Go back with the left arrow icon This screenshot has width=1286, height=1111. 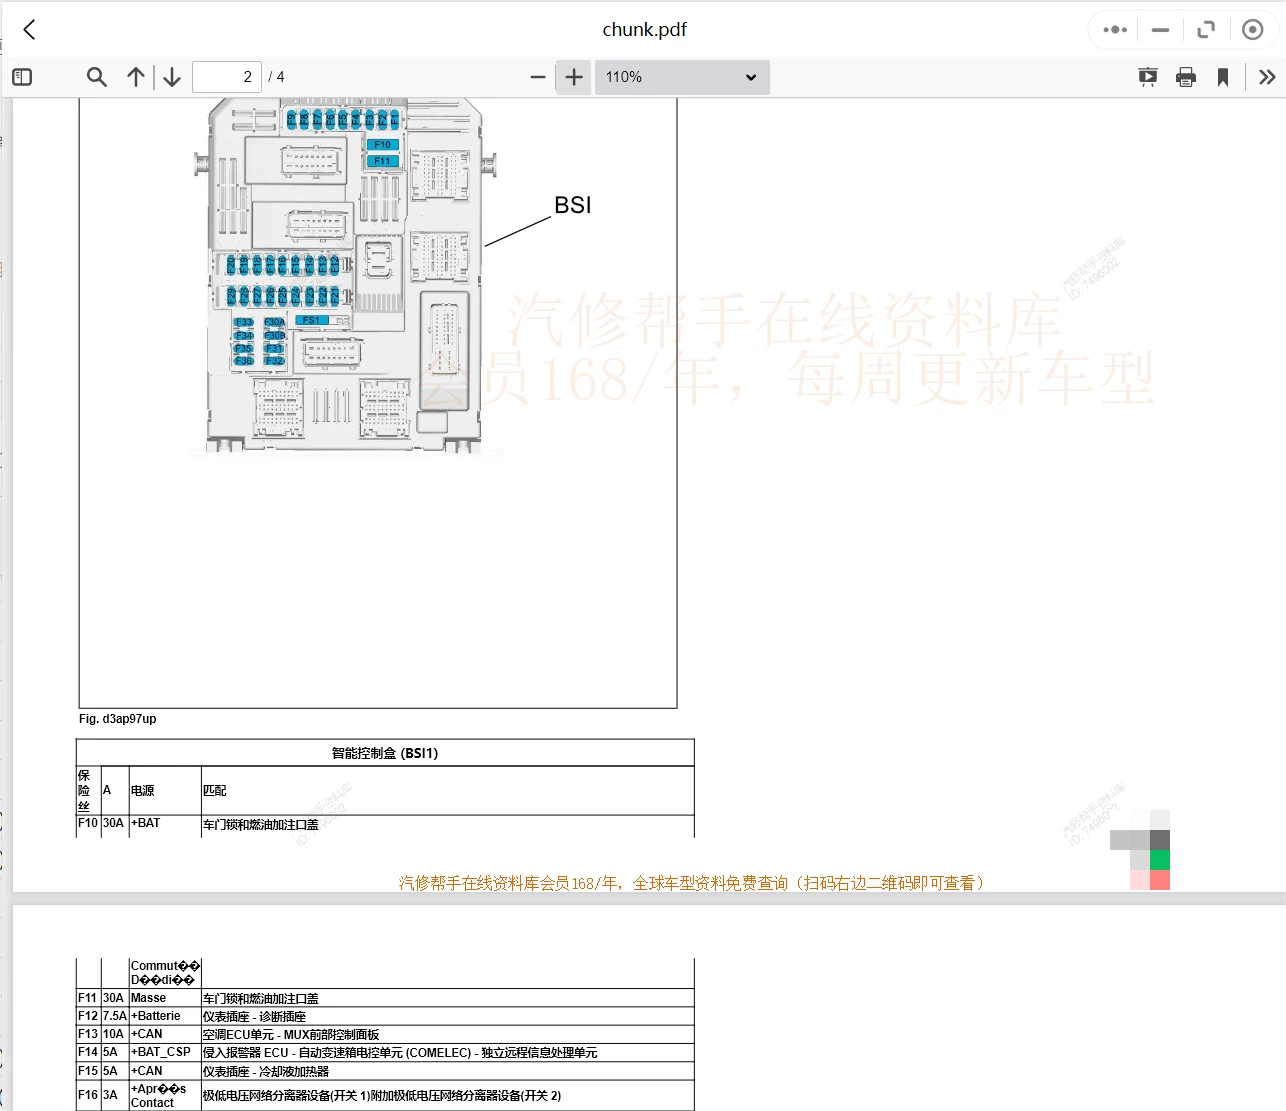30,30
